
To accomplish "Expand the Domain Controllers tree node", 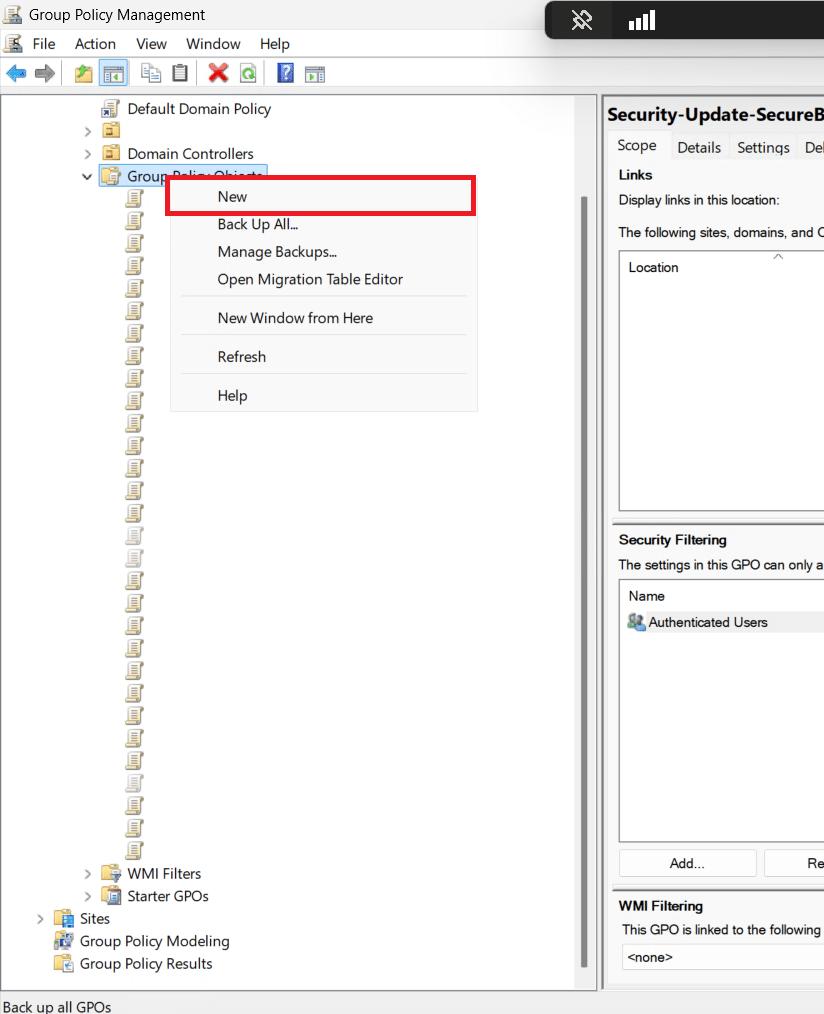I will pyautogui.click(x=87, y=154).
